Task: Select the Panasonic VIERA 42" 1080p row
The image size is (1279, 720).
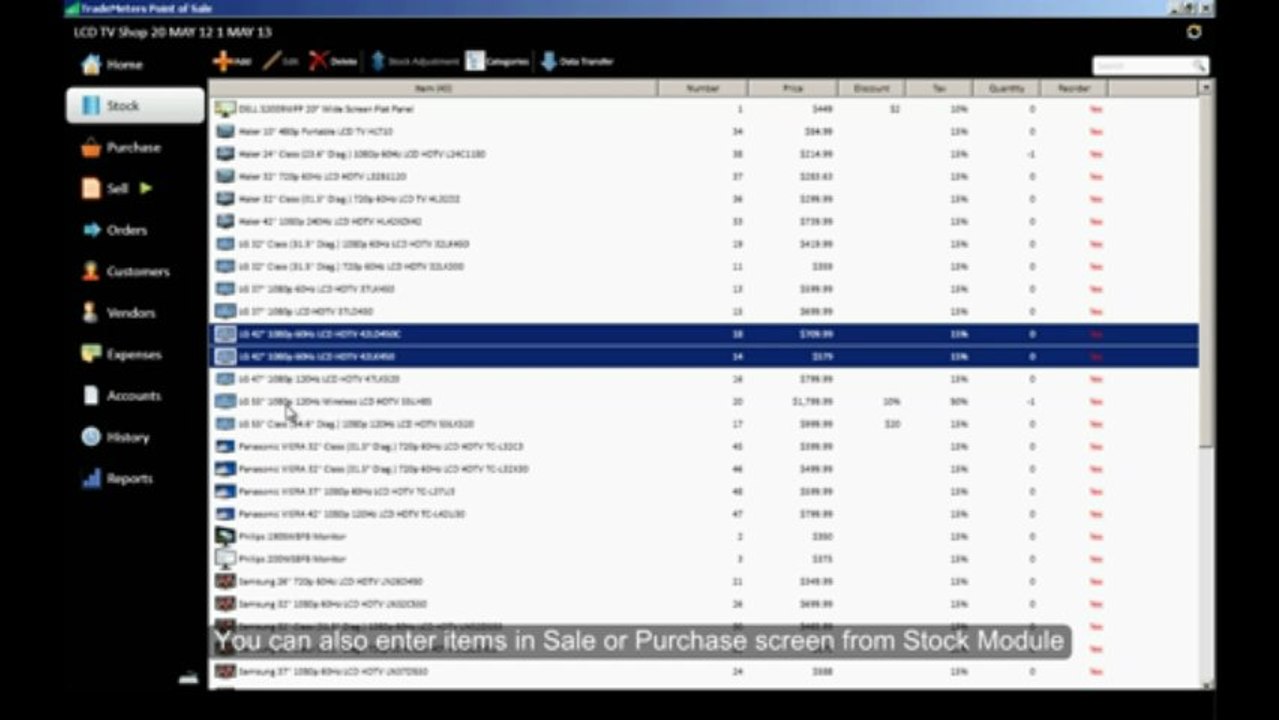Action: click(704, 514)
